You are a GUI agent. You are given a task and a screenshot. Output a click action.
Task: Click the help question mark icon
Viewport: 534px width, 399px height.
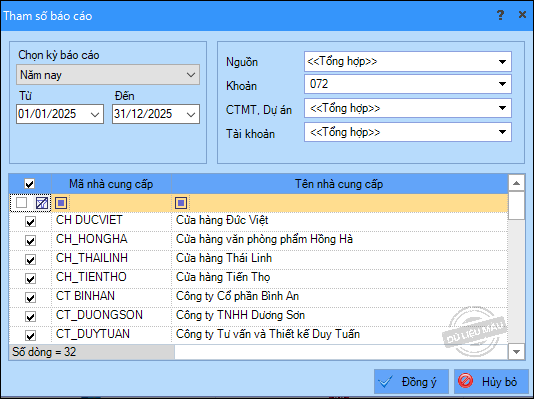coord(500,15)
